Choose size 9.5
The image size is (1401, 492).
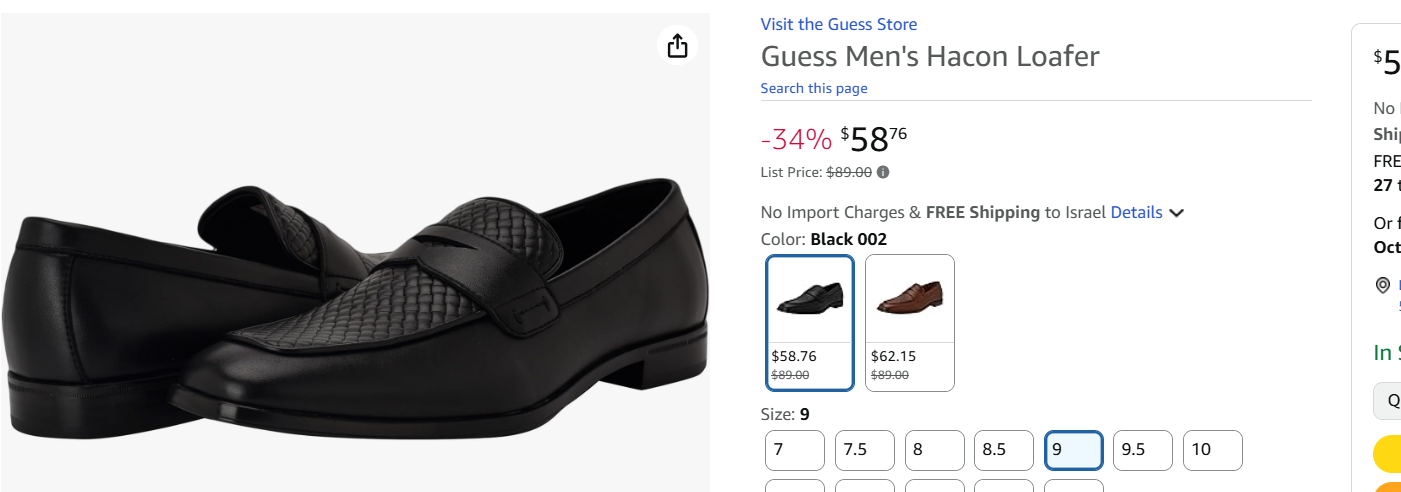click(1142, 450)
